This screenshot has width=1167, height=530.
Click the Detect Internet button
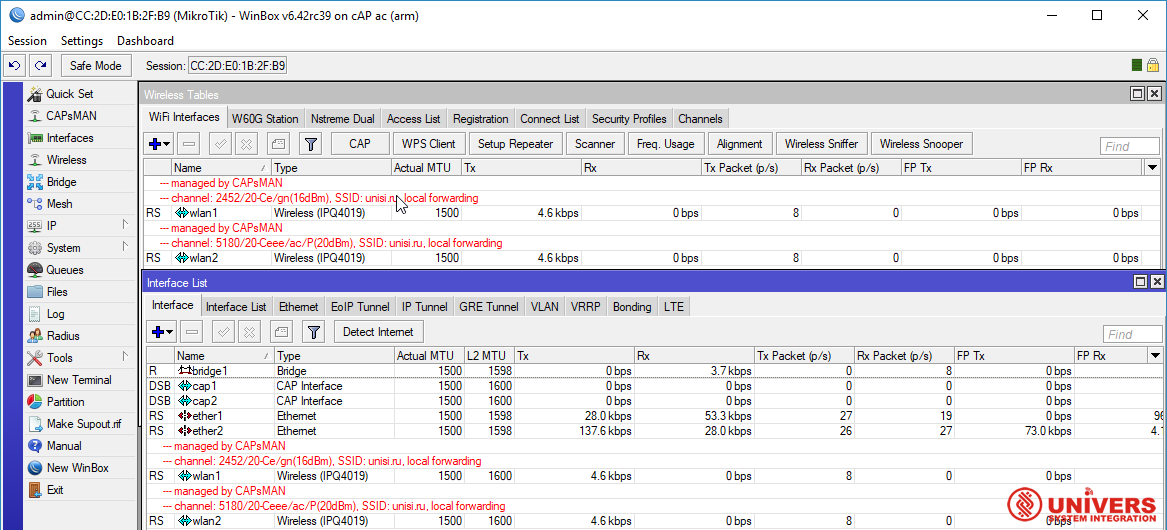[378, 332]
